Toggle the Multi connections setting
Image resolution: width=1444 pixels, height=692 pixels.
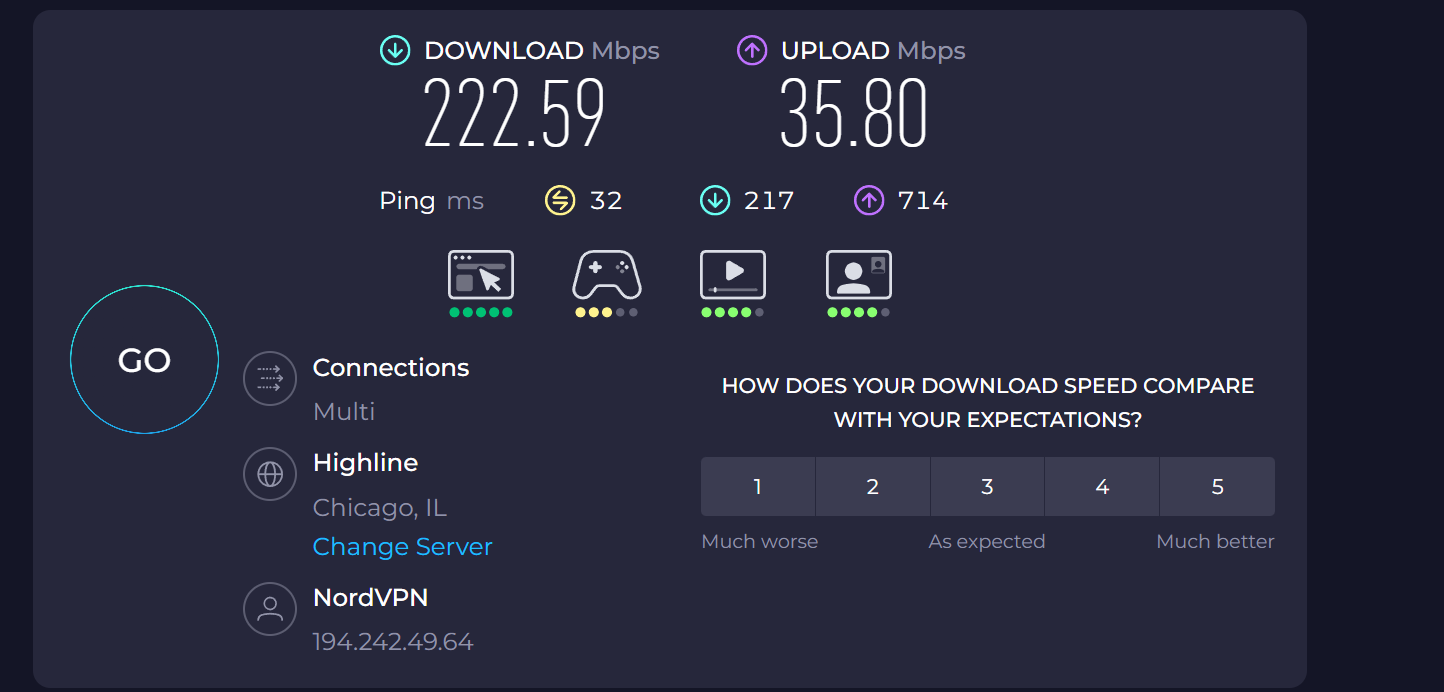pos(344,411)
